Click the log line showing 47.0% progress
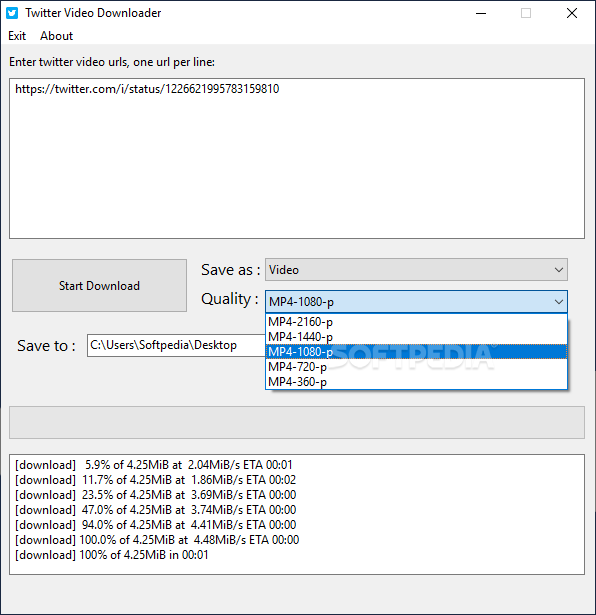 [x=155, y=510]
